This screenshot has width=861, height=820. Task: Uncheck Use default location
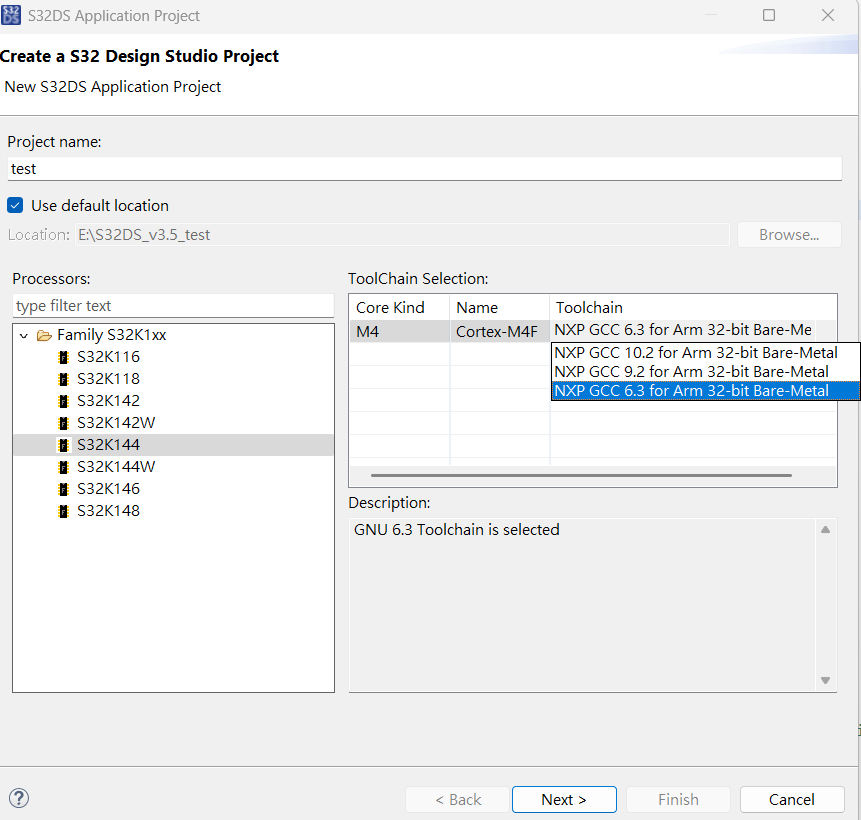click(15, 205)
